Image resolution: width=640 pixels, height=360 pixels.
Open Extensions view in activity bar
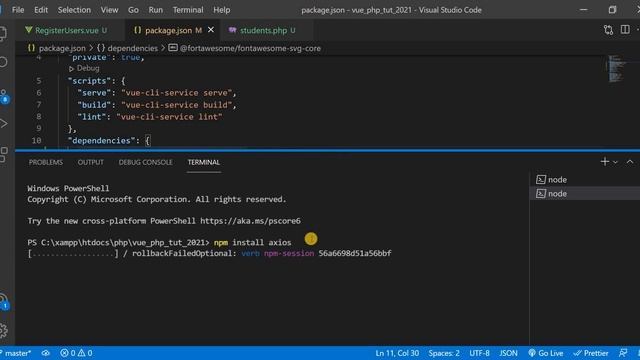pyautogui.click(x=4, y=155)
